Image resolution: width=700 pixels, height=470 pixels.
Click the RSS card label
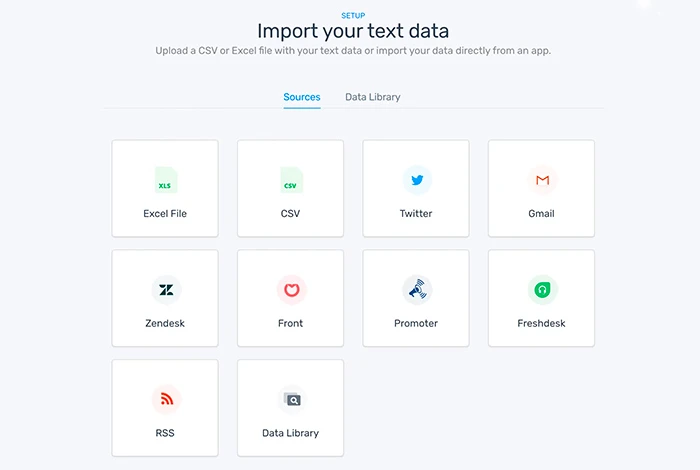pyautogui.click(x=165, y=433)
